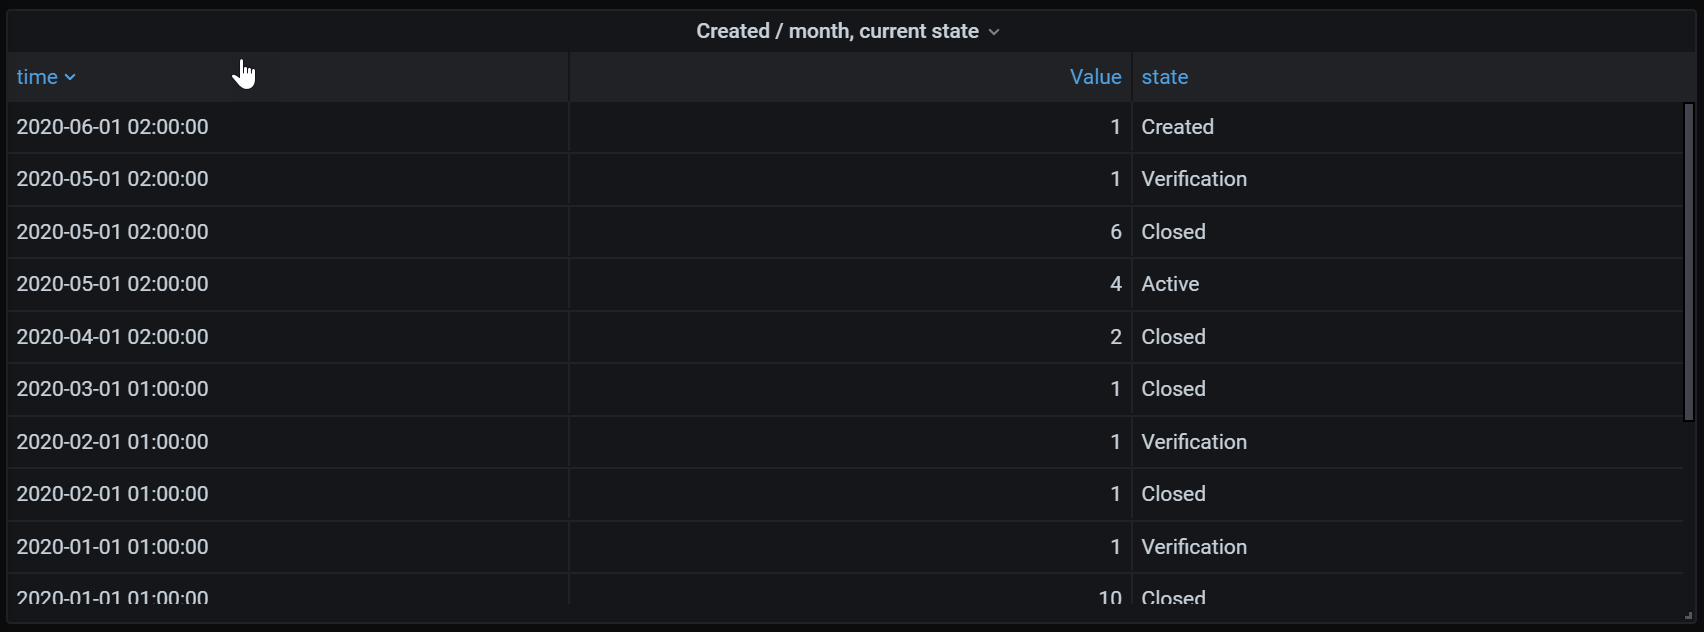The height and width of the screenshot is (632, 1704).
Task: Select the Active state row from 2020-05-01
Action: (1169, 284)
